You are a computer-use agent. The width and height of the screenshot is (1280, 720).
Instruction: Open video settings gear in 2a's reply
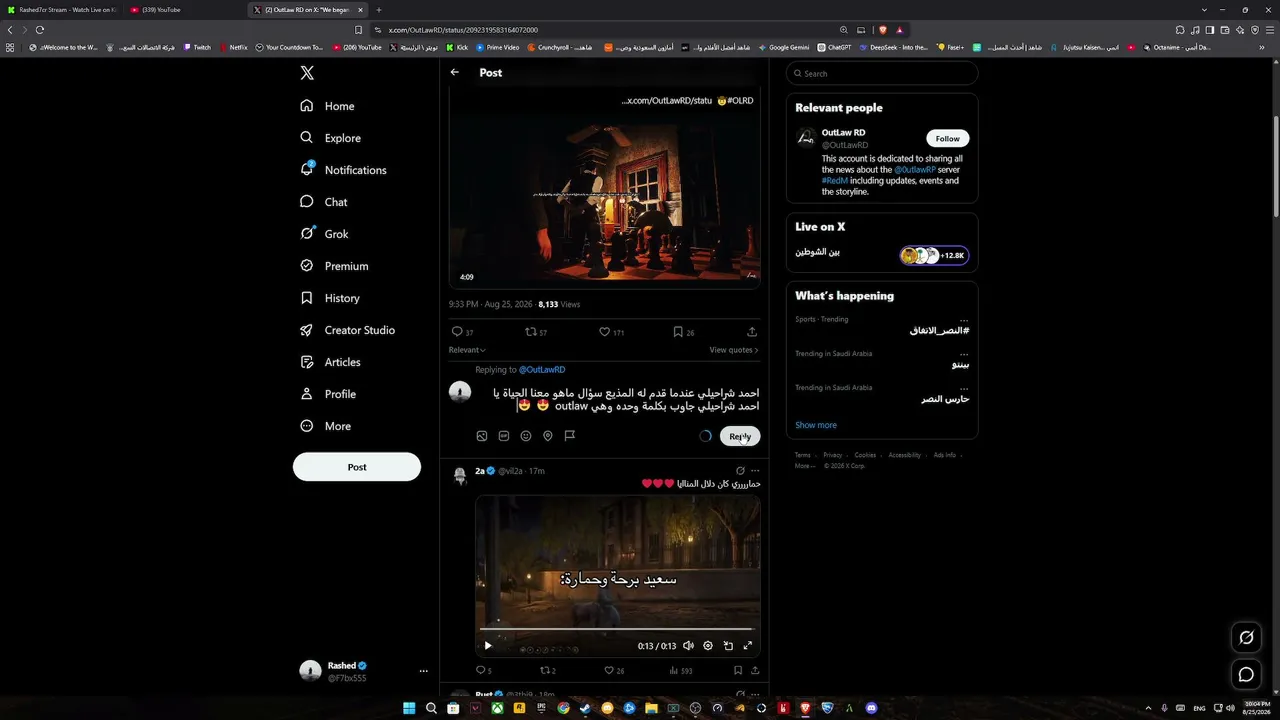point(708,646)
